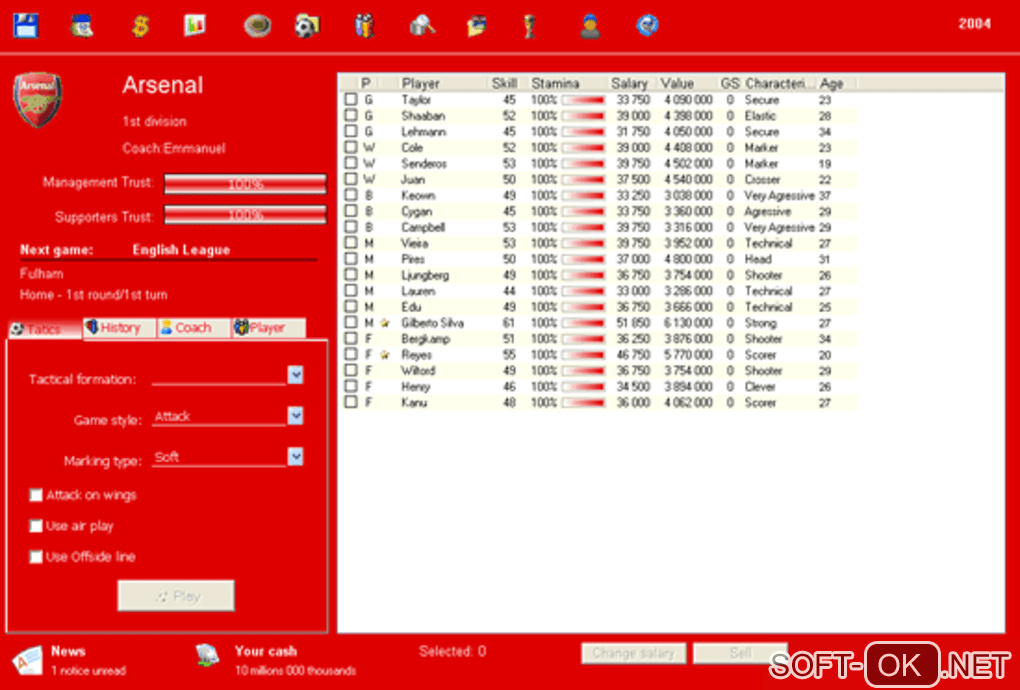Screen dimensions: 1020x690
Task: Select player name Campbell
Action: tap(423, 228)
